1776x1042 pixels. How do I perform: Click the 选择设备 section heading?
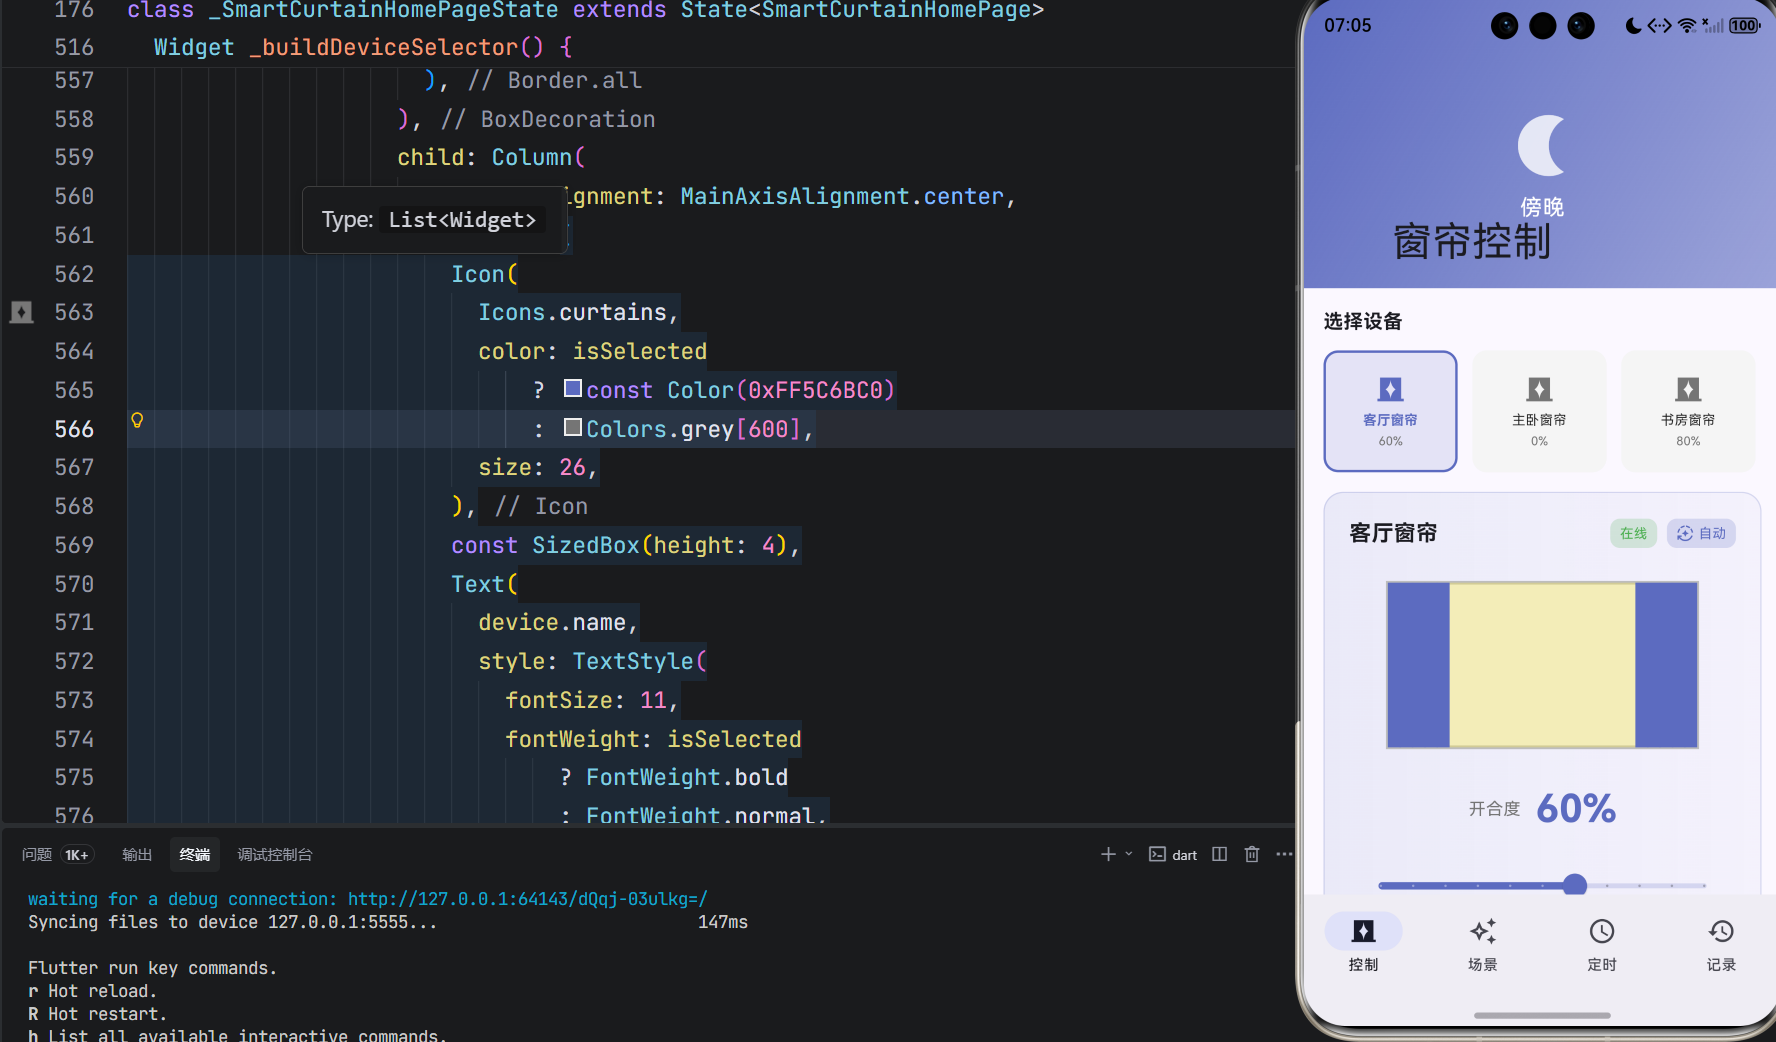tap(1363, 321)
